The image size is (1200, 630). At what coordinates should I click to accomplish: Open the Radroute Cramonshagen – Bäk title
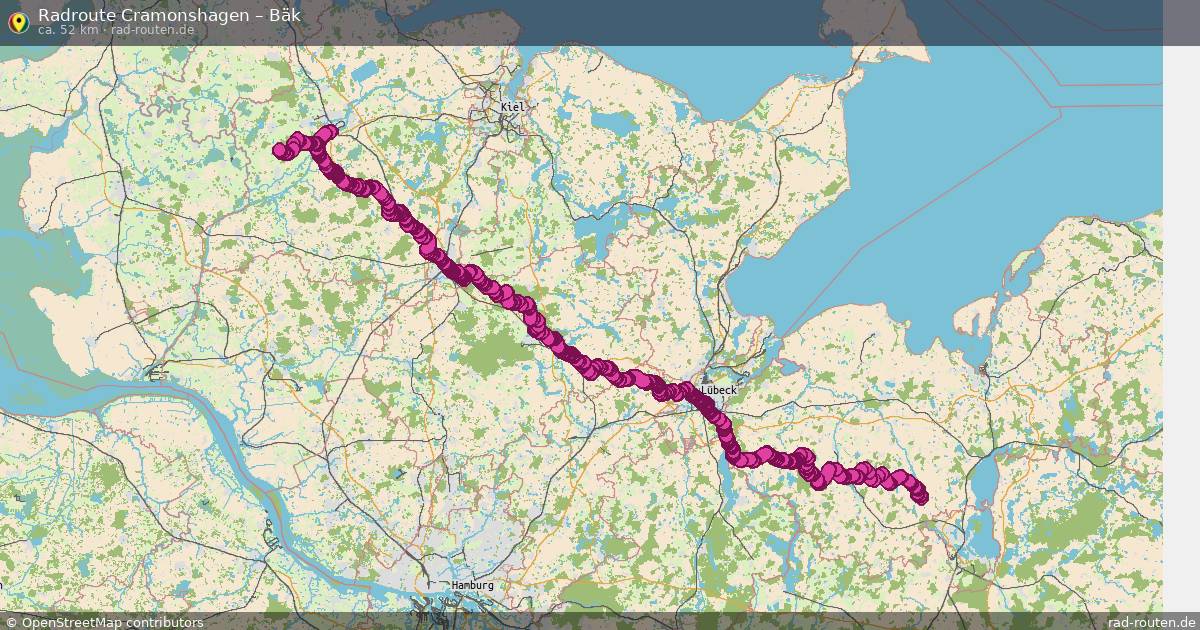pyautogui.click(x=169, y=15)
